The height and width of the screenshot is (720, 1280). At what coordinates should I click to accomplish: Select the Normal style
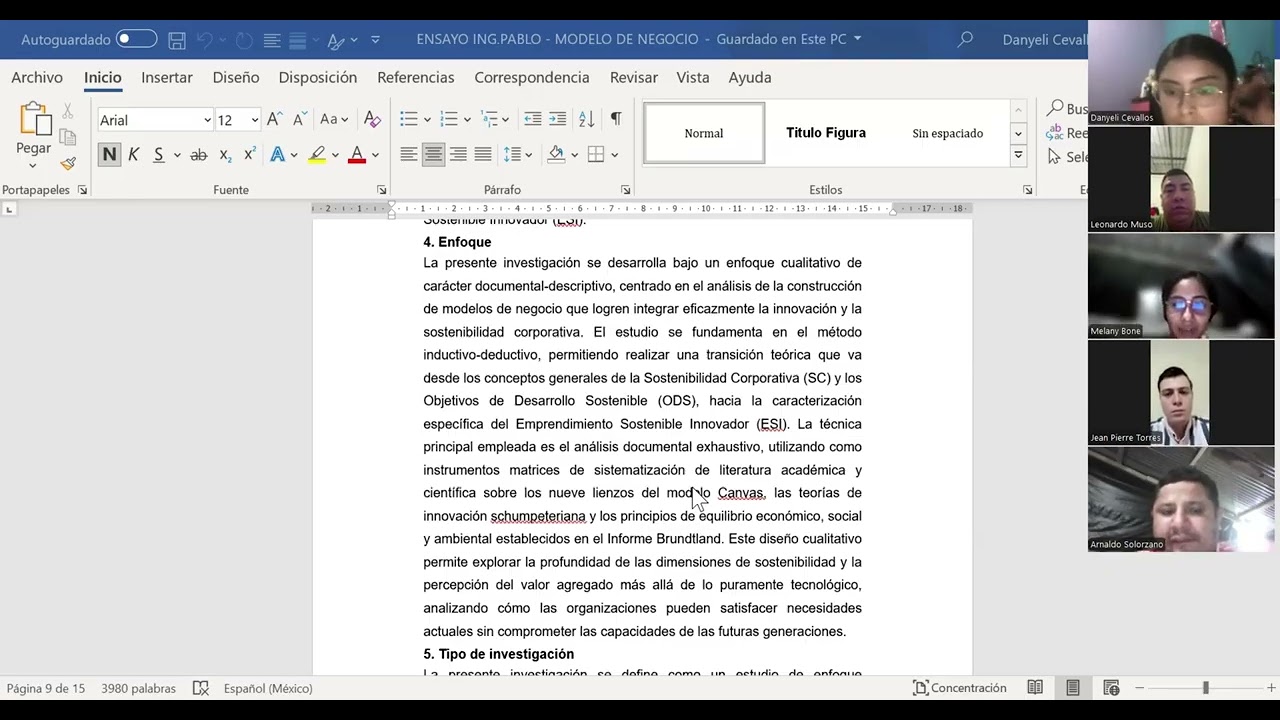click(x=704, y=133)
